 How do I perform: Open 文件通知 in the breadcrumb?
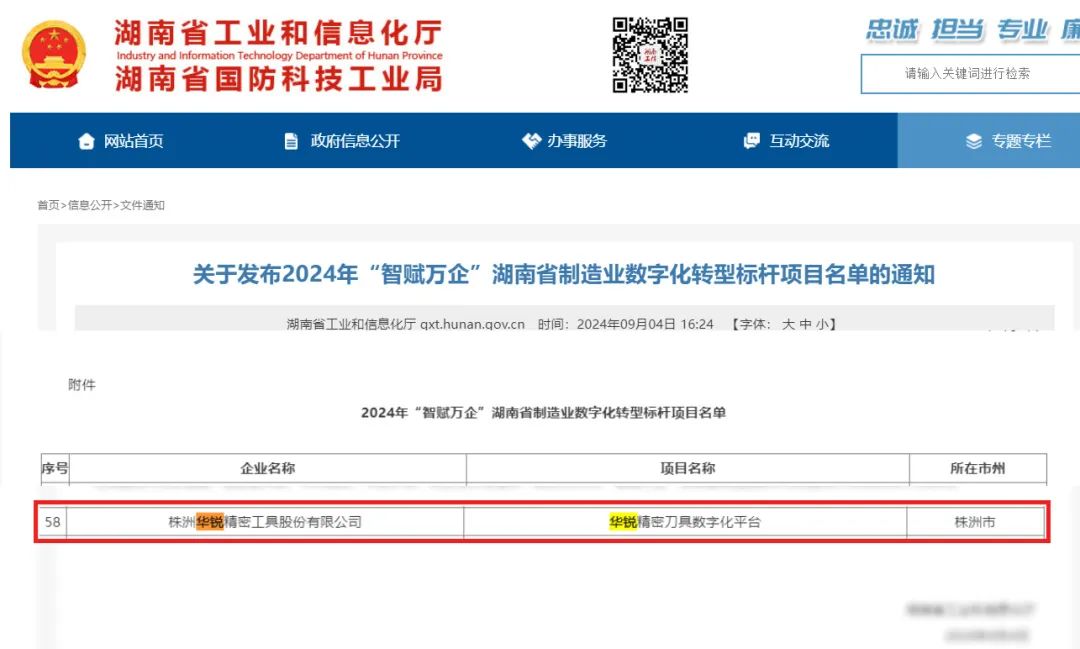coord(143,205)
